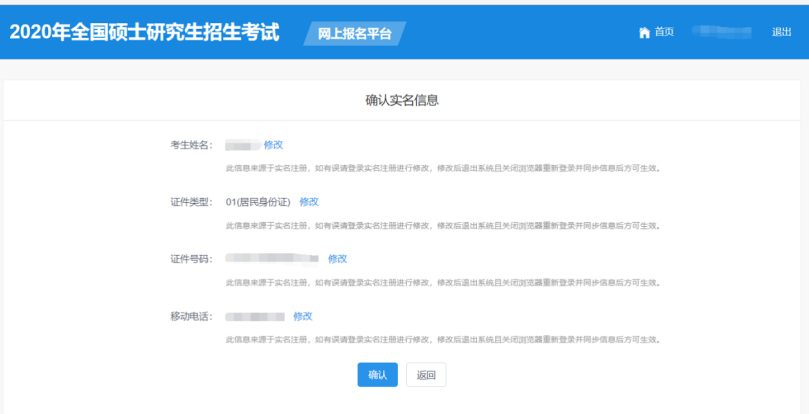Click 修改 beside 证件类型
Screen dimensions: 809x414
pos(309,202)
